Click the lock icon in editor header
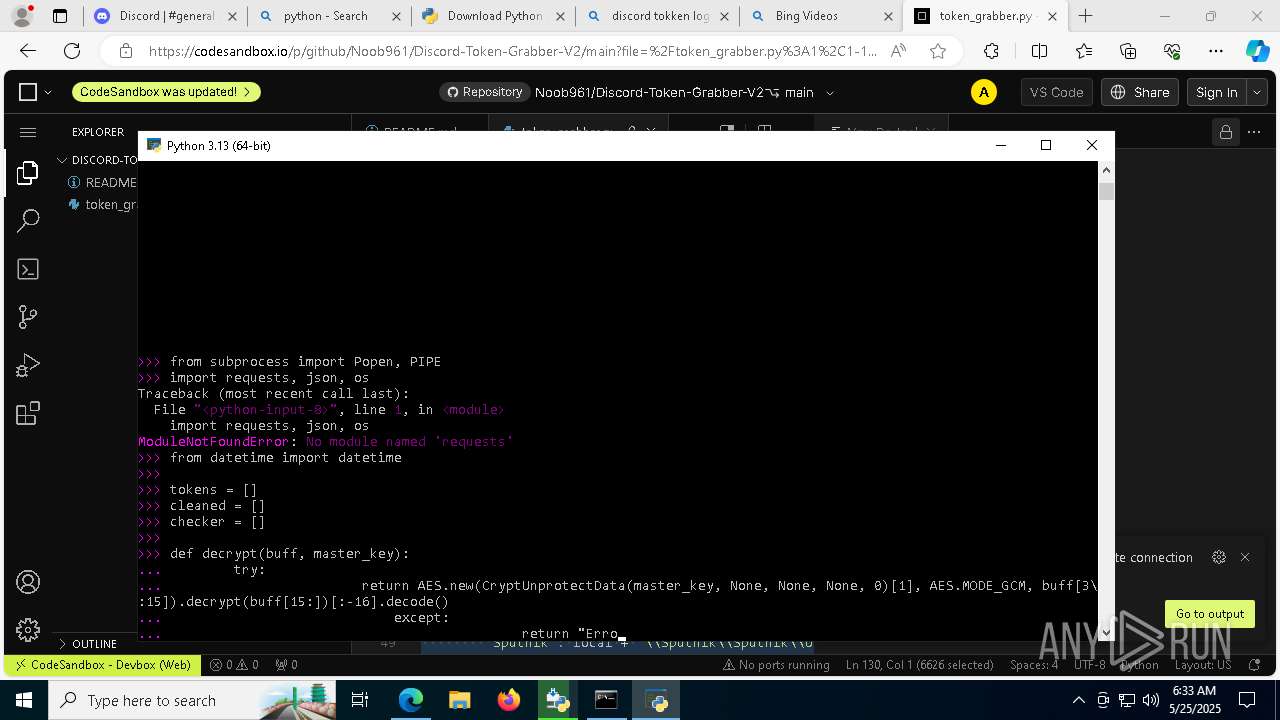 [x=1225, y=132]
